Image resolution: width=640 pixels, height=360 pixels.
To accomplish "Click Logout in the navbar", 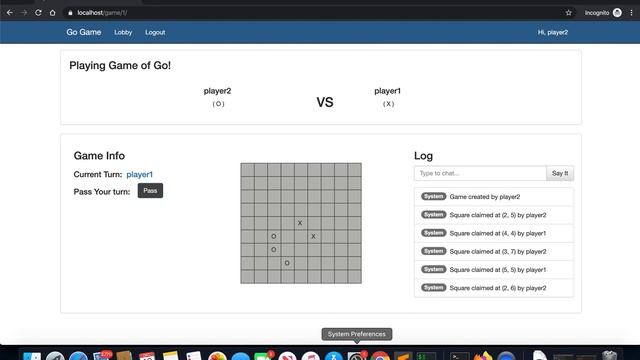I will (x=155, y=32).
